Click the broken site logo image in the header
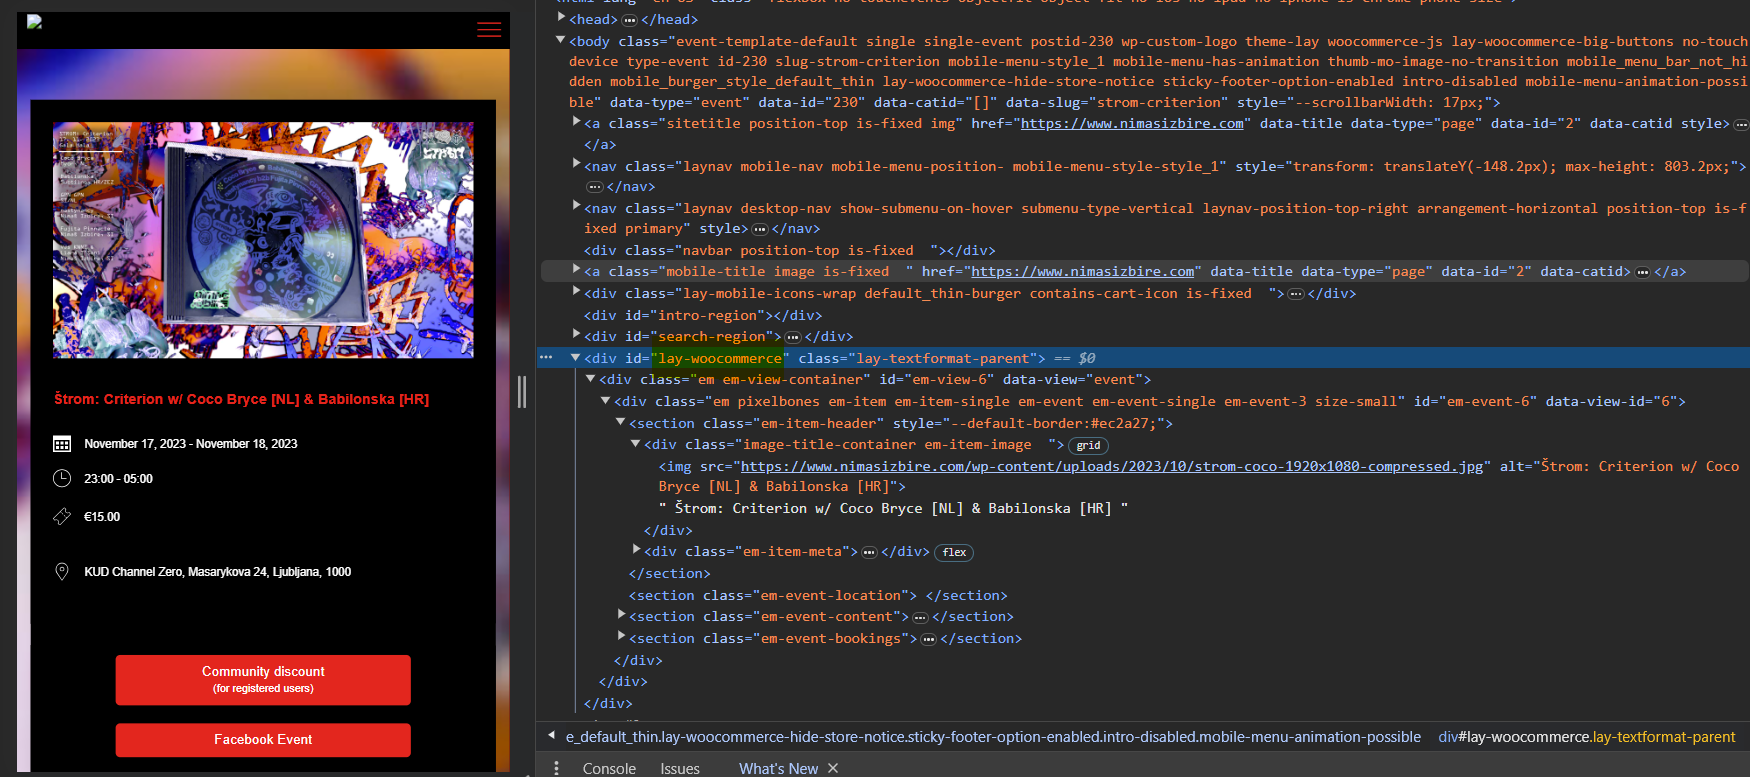 click(x=34, y=22)
